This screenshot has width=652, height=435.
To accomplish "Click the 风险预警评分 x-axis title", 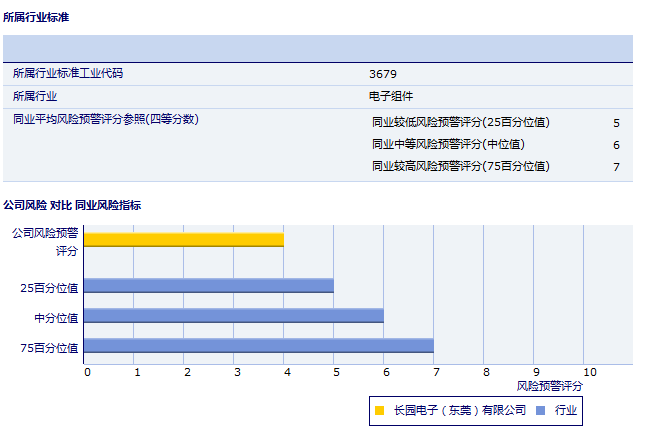I will [549, 385].
